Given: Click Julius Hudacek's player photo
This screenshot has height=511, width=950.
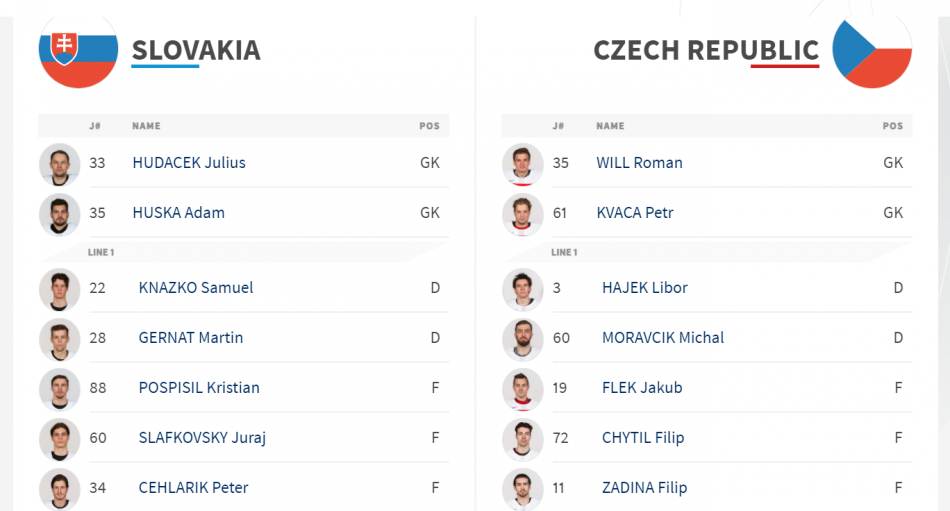Looking at the screenshot, I should (x=59, y=164).
